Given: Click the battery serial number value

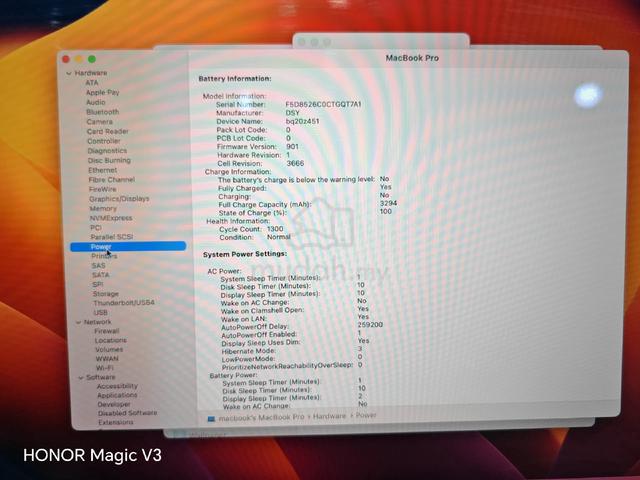Looking at the screenshot, I should coord(323,104).
